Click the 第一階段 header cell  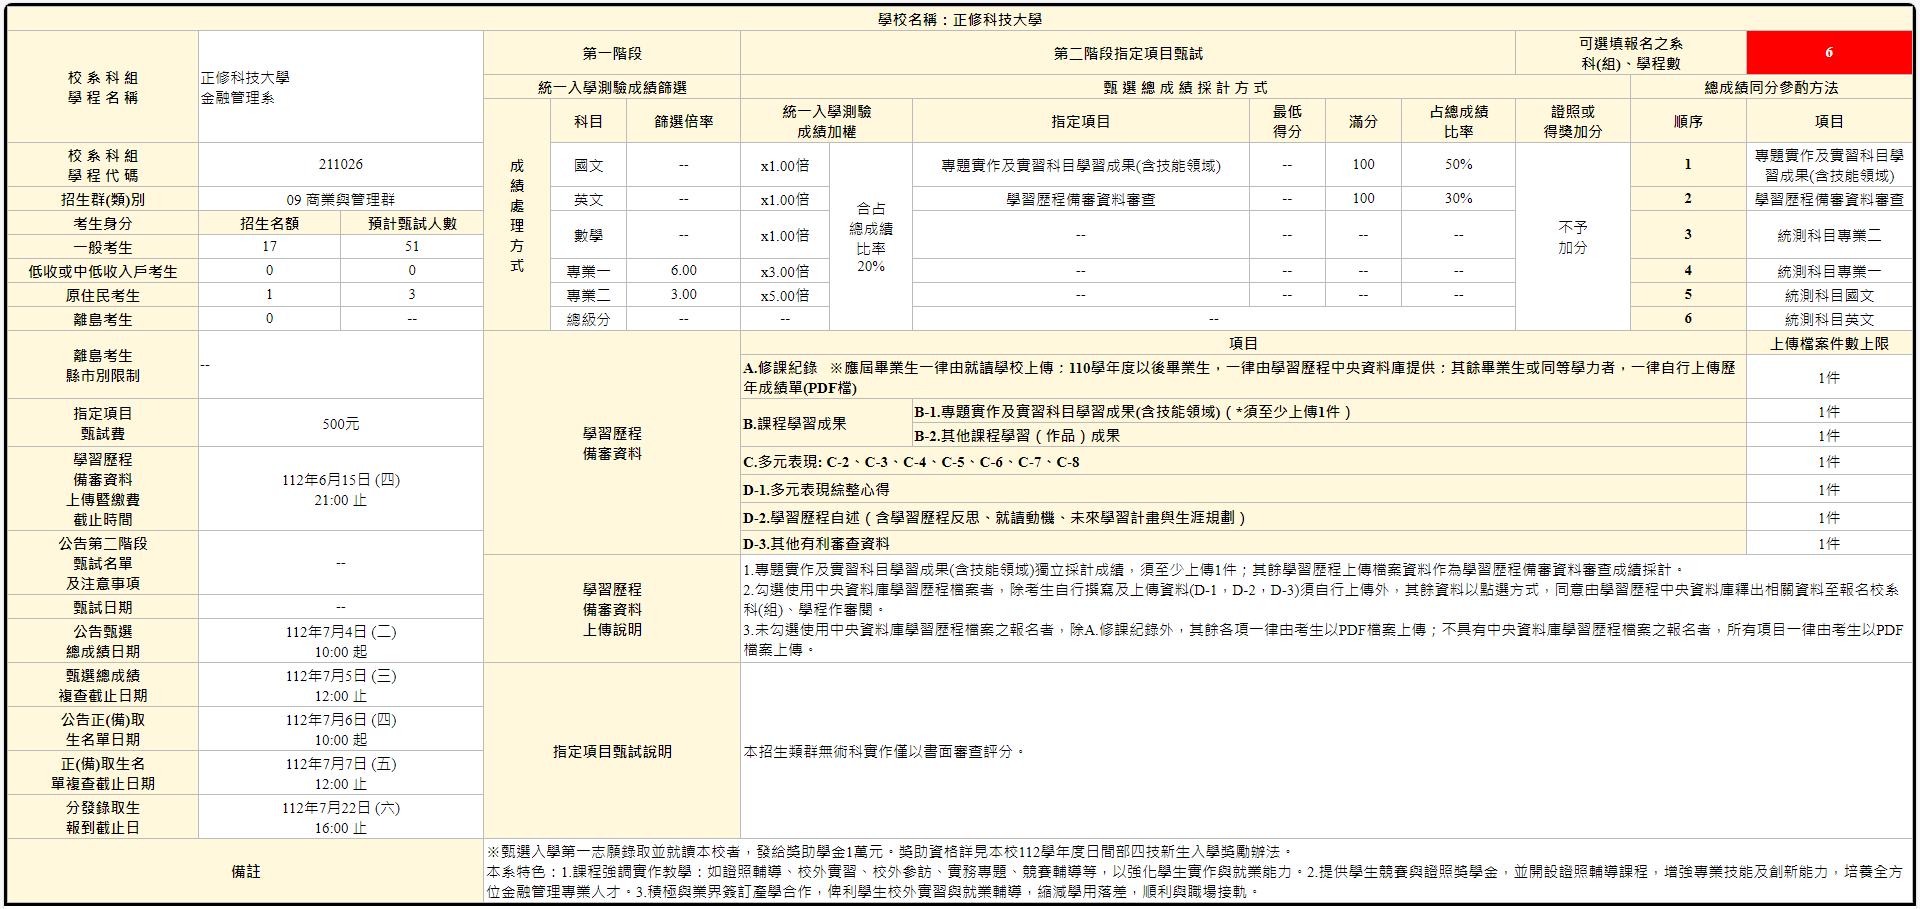click(x=612, y=53)
